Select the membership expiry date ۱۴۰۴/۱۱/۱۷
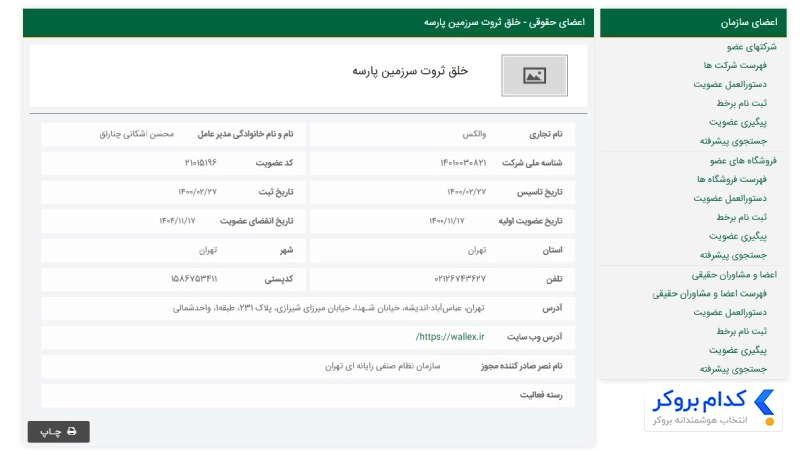Image resolution: width=800 pixels, height=450 pixels. tap(177, 221)
